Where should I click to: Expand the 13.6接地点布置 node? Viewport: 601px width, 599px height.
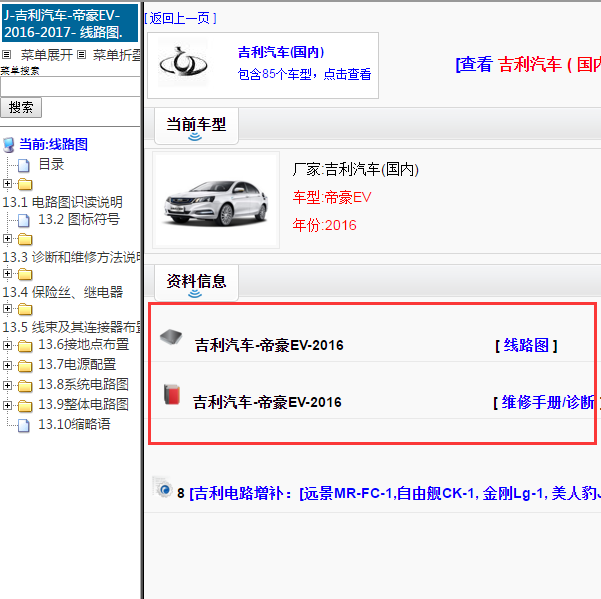tap(7, 345)
